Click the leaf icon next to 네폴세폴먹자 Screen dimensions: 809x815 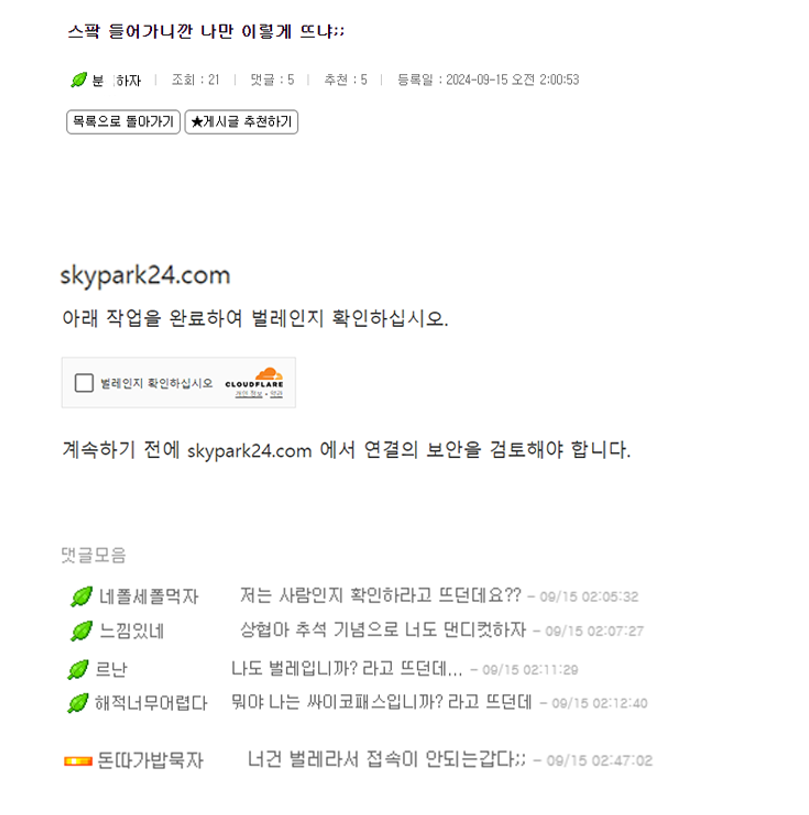[x=82, y=597]
